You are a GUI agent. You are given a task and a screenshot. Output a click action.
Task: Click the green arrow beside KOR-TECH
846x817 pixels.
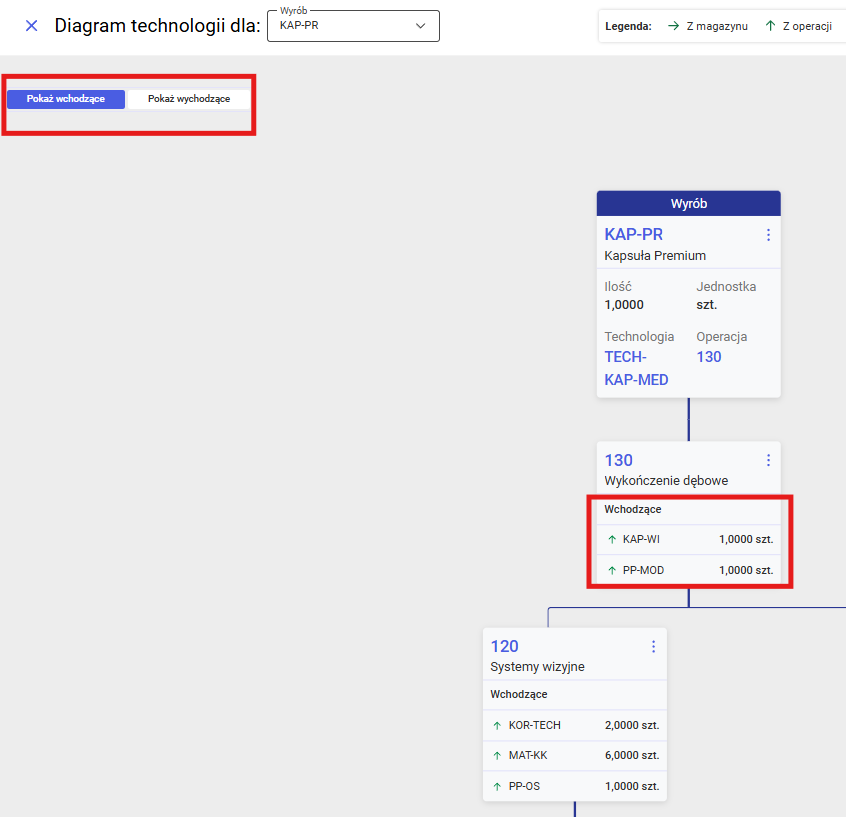[497, 725]
